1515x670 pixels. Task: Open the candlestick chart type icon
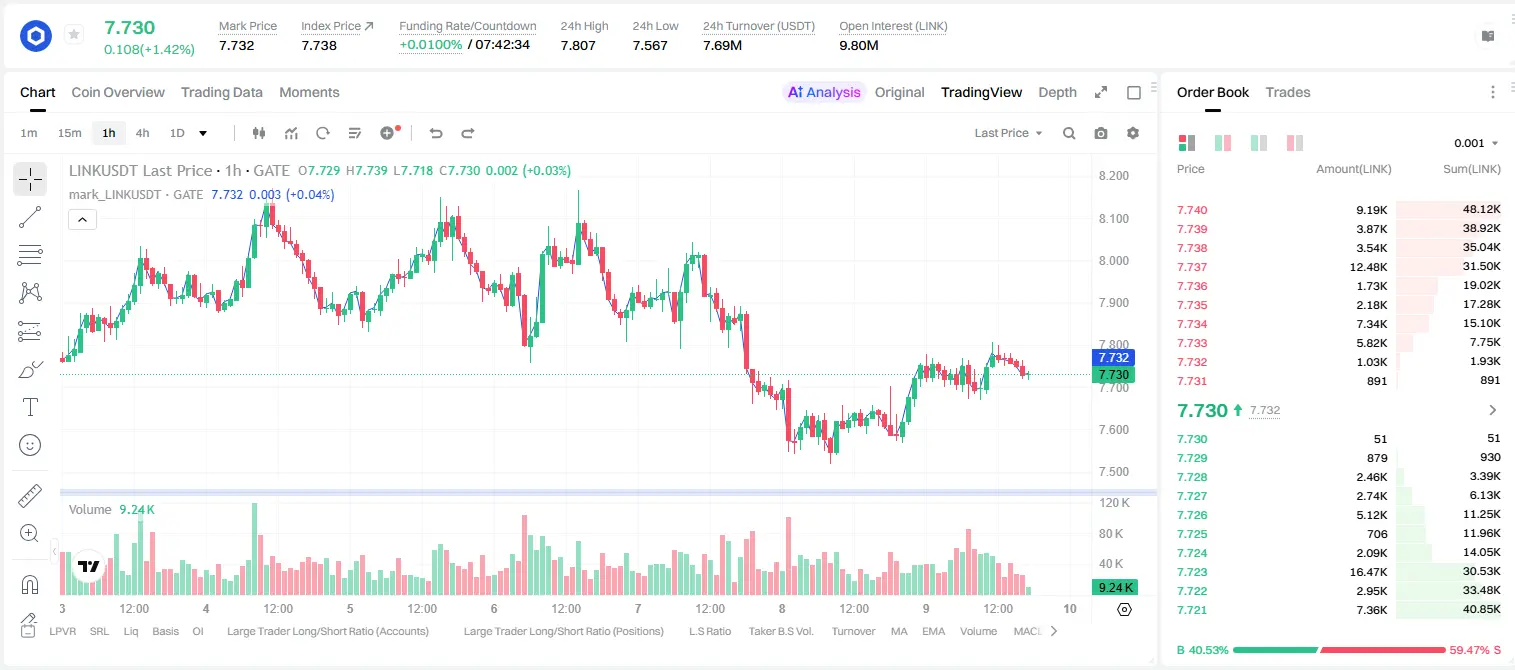(x=259, y=133)
